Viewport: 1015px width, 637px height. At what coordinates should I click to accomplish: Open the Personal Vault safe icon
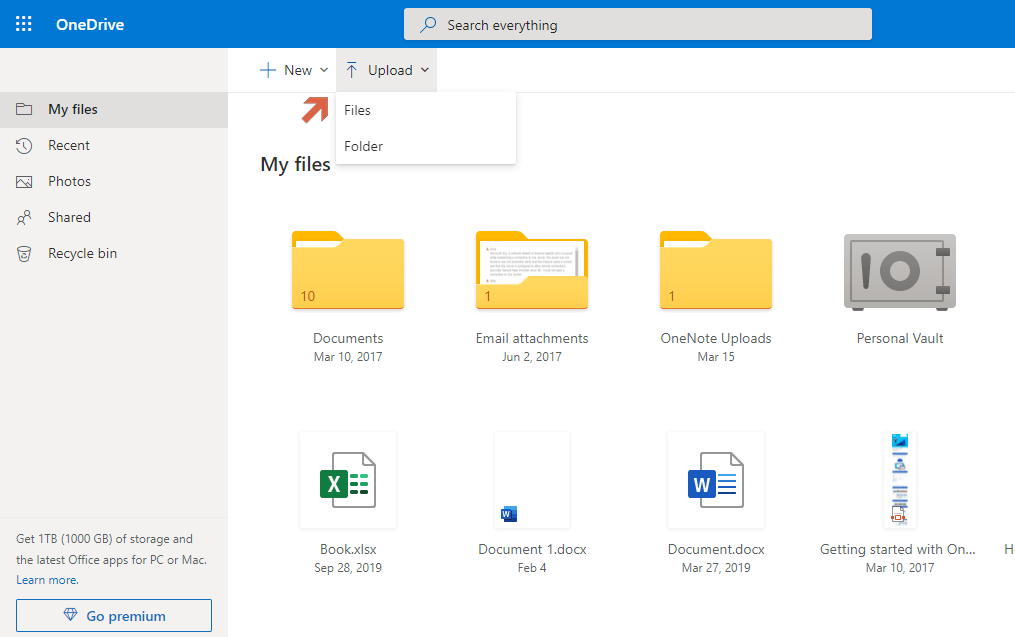(x=900, y=272)
